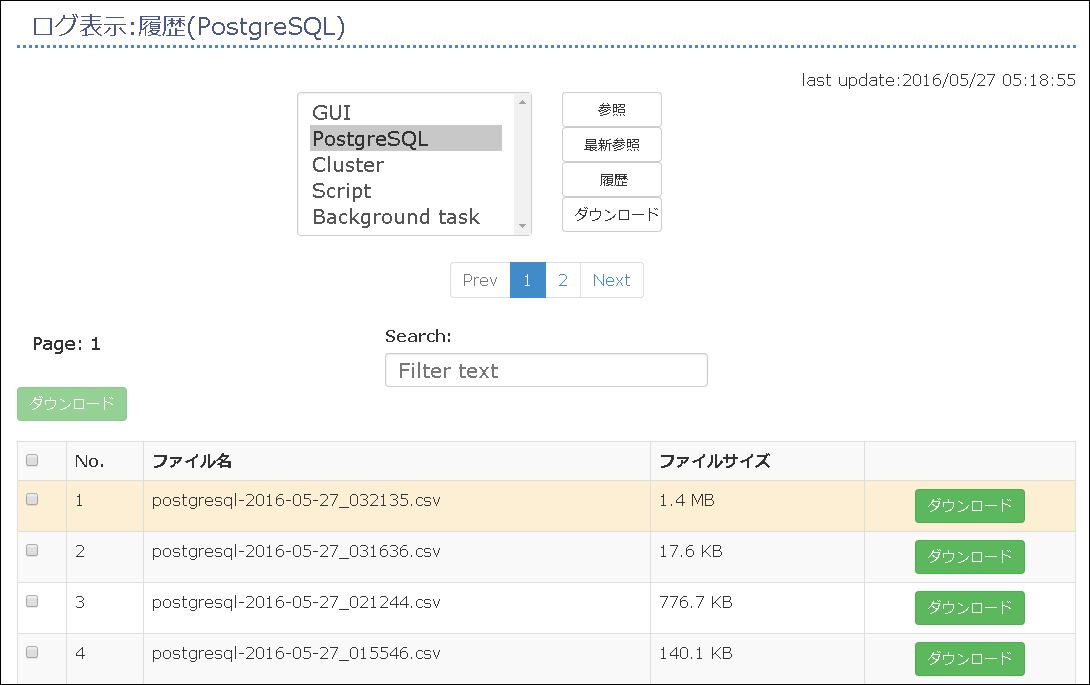
Task: Click the 最新参照 button
Action: pyautogui.click(x=612, y=145)
